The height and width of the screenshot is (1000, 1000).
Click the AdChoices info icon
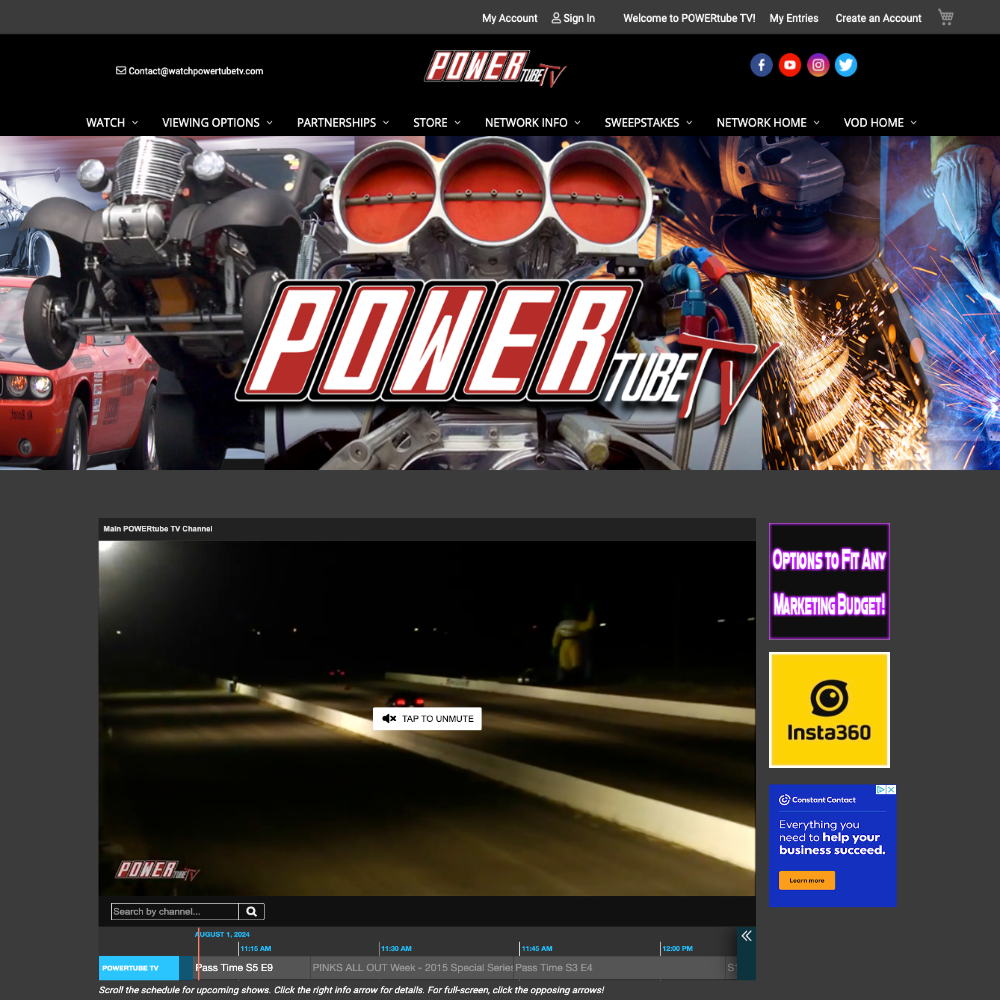[x=881, y=790]
